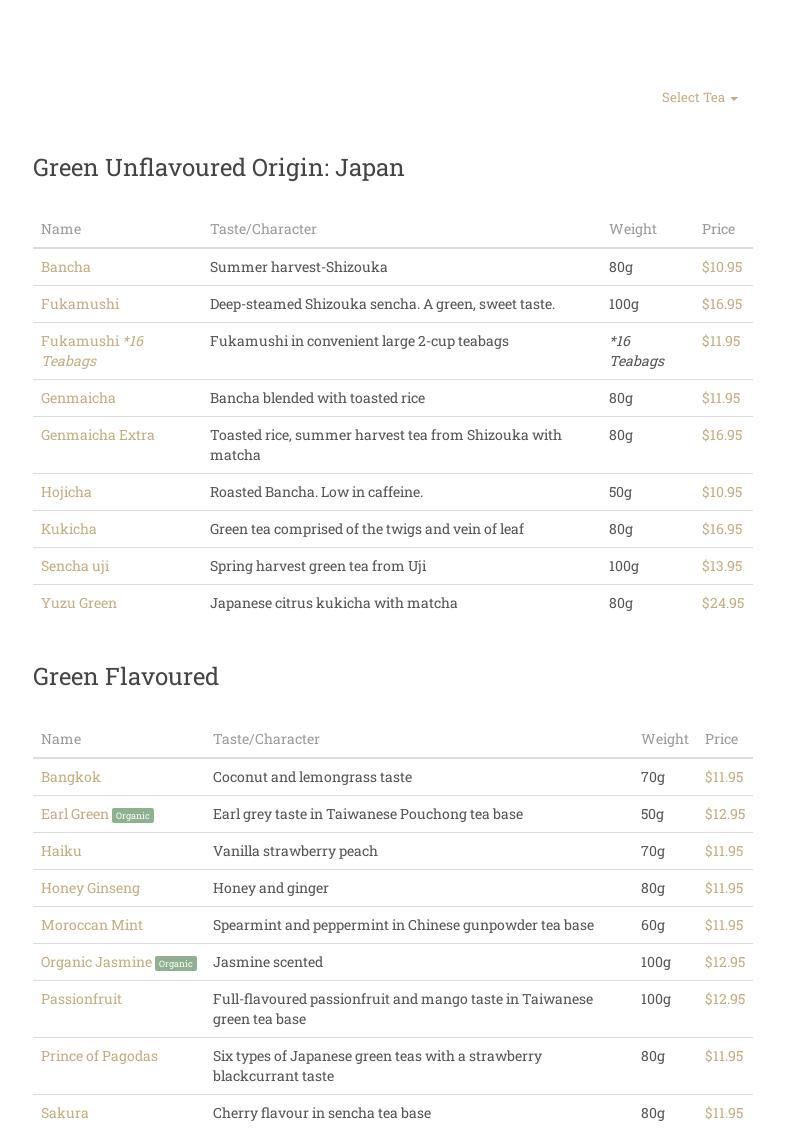Open the Moroccan Mint tea page
The height and width of the screenshot is (1138, 785).
click(92, 925)
